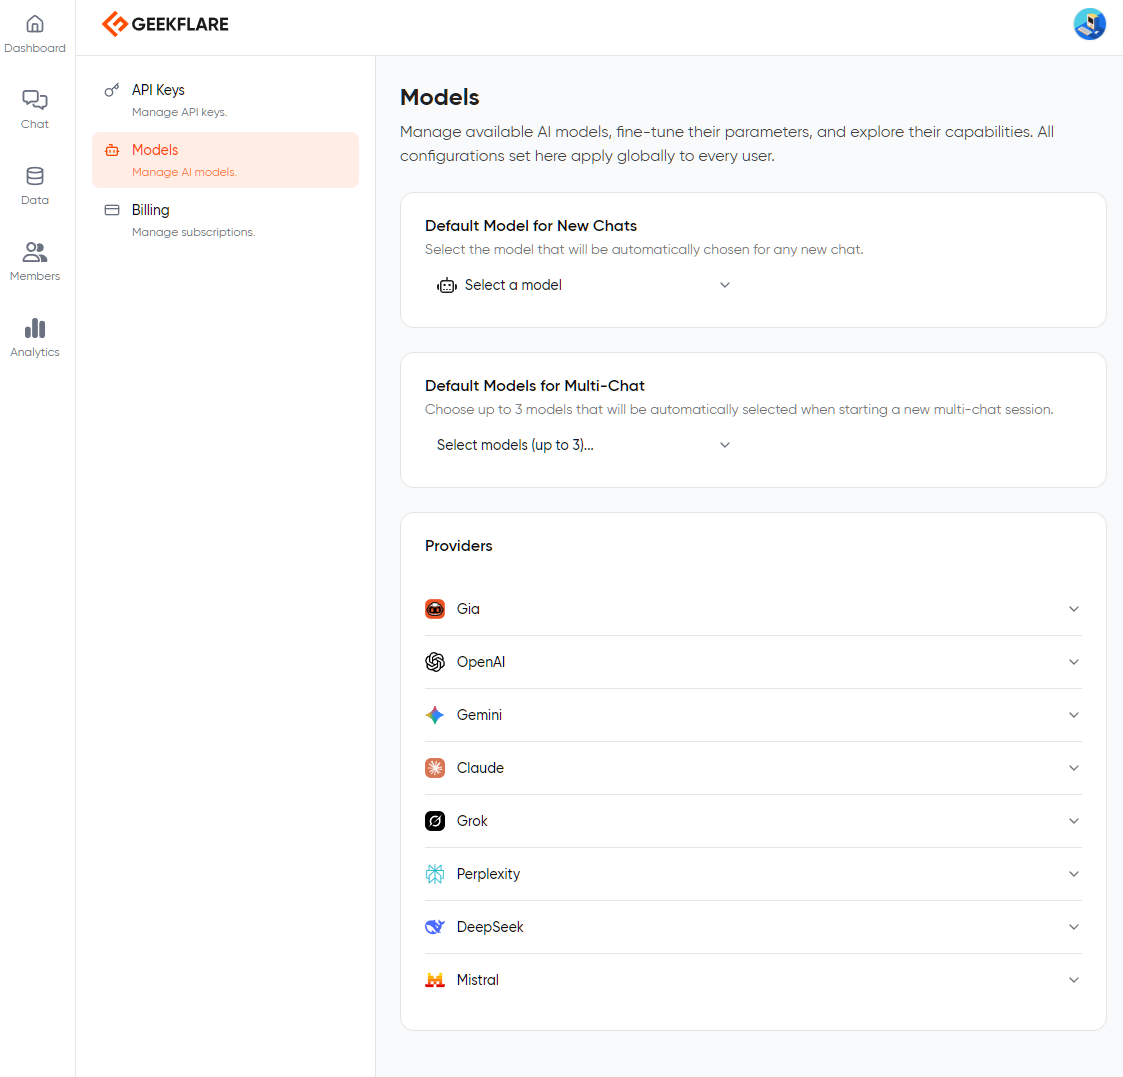Expand the OpenAI provider chevron

pos(1074,662)
